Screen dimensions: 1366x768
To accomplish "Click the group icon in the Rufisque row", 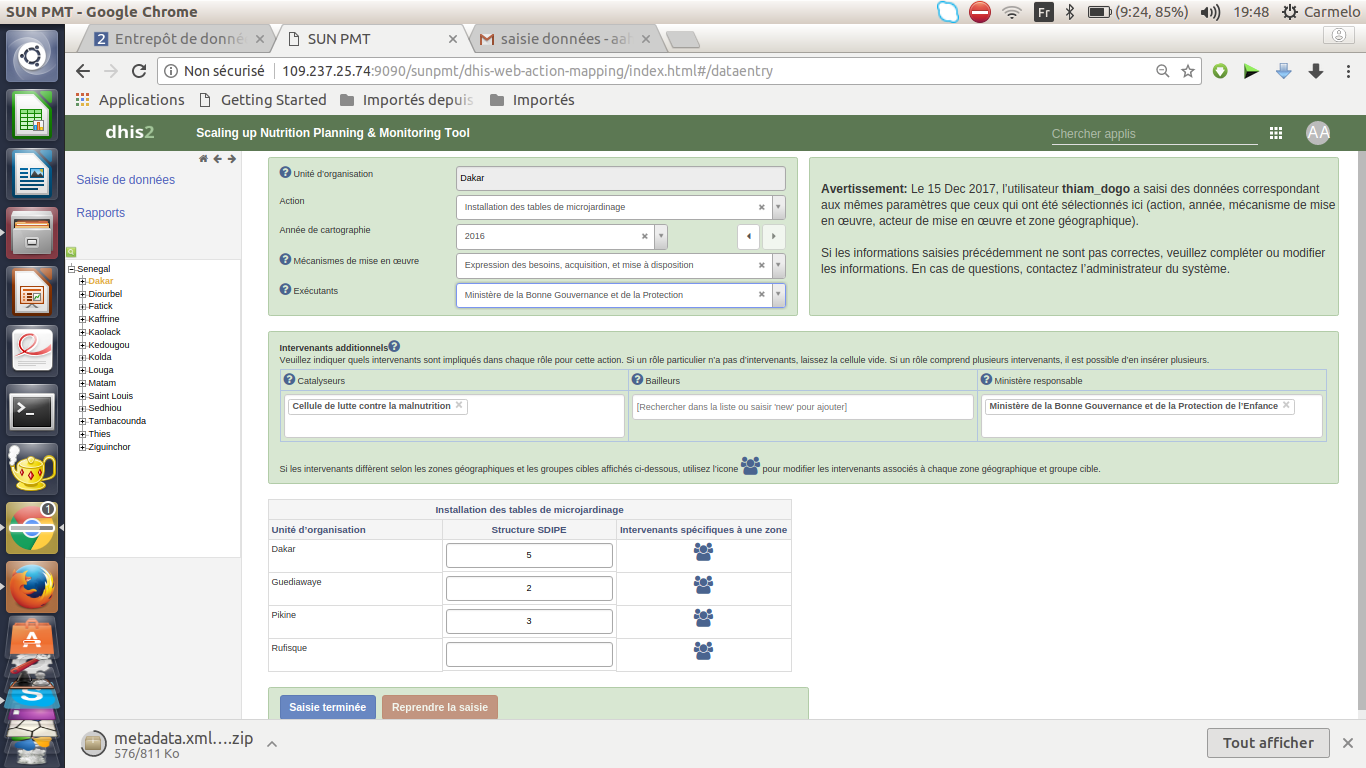I will [x=703, y=651].
